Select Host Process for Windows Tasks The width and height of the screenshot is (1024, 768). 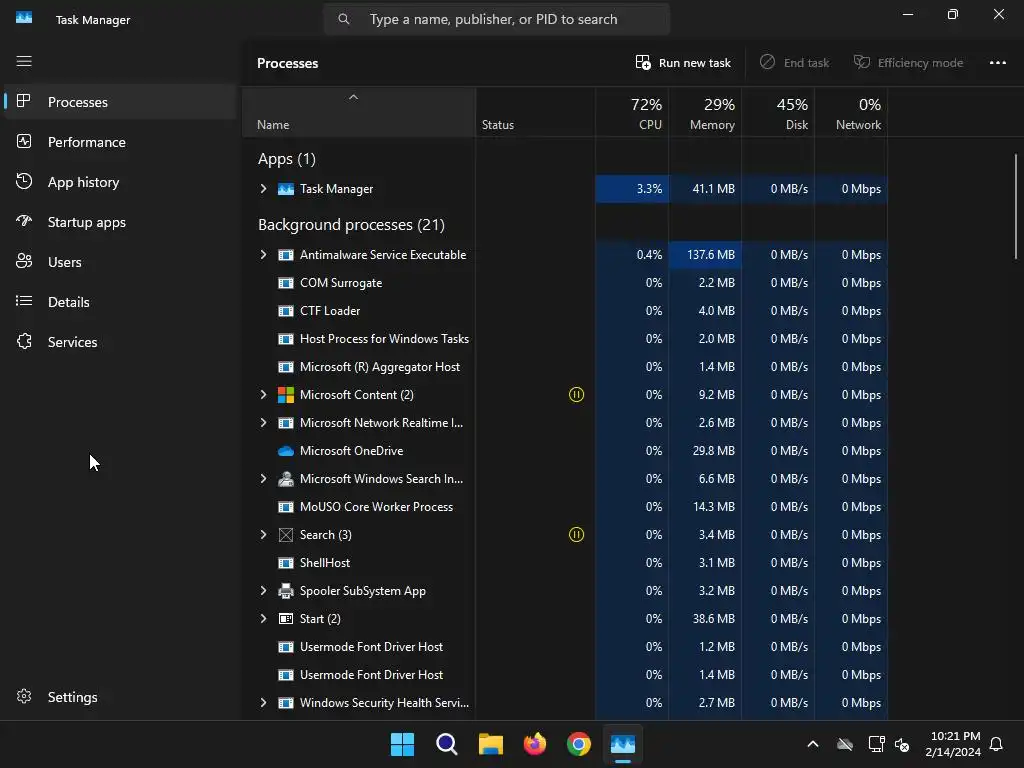(x=565, y=339)
